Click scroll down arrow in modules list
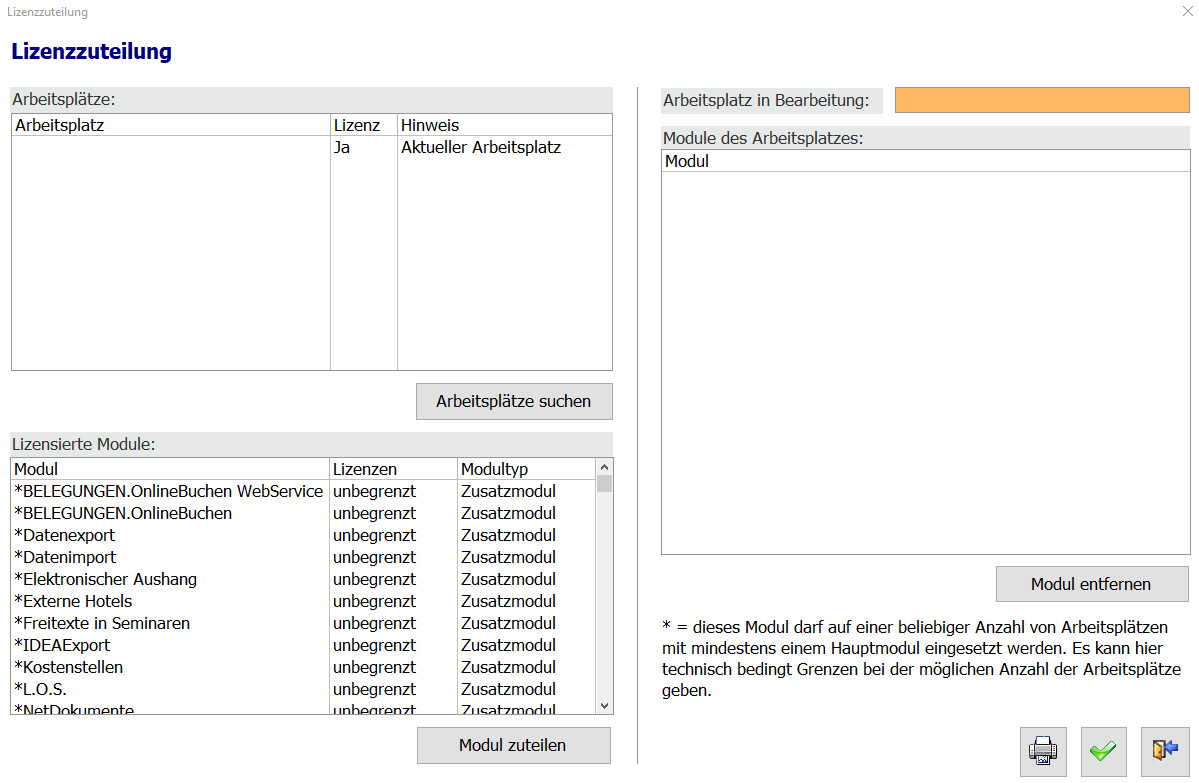The image size is (1199, 783). pos(604,705)
